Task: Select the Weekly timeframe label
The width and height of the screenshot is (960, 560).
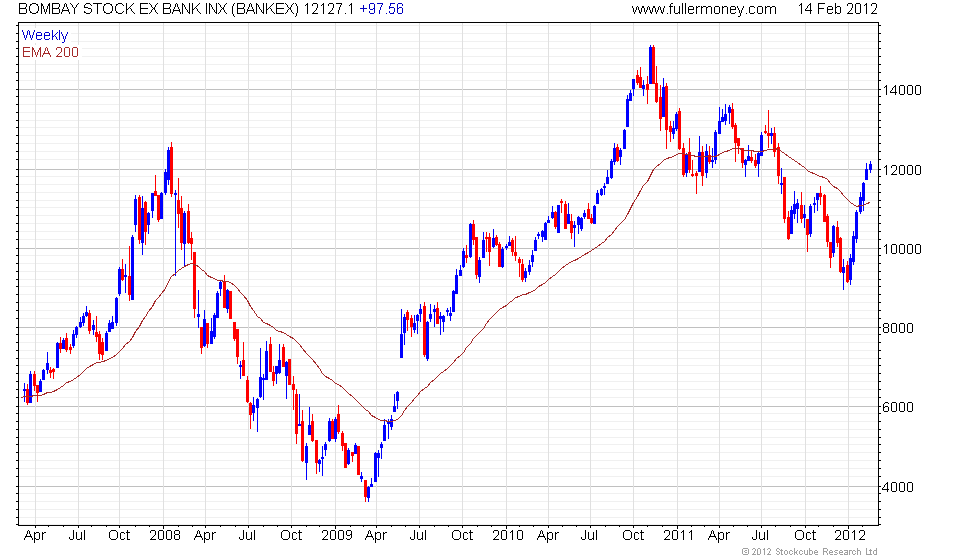Action: [x=45, y=35]
